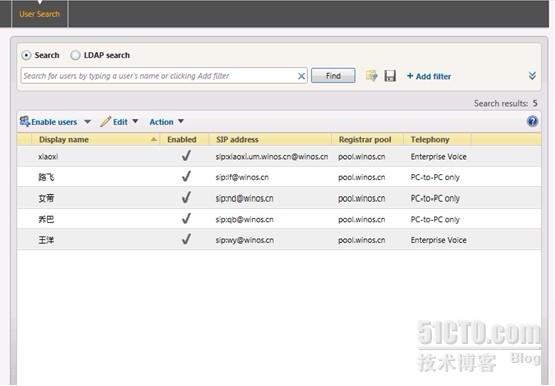This screenshot has width=555, height=386.
Task: Open the User Search tab
Action: [x=40, y=14]
